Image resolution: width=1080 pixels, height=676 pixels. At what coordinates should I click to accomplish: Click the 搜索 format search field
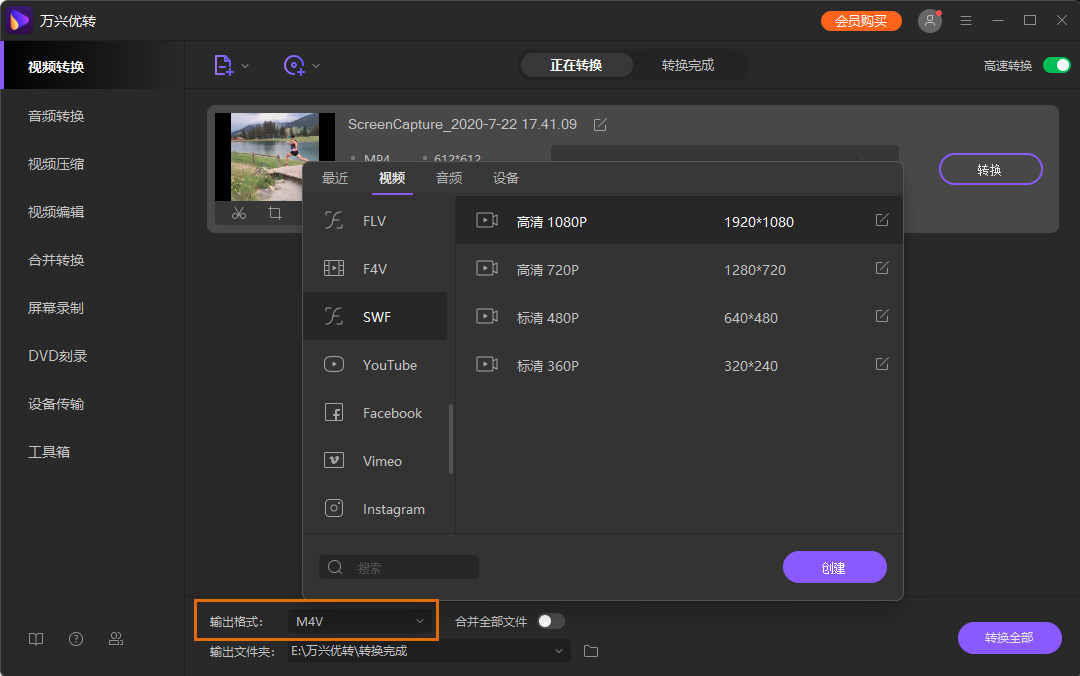(399, 567)
